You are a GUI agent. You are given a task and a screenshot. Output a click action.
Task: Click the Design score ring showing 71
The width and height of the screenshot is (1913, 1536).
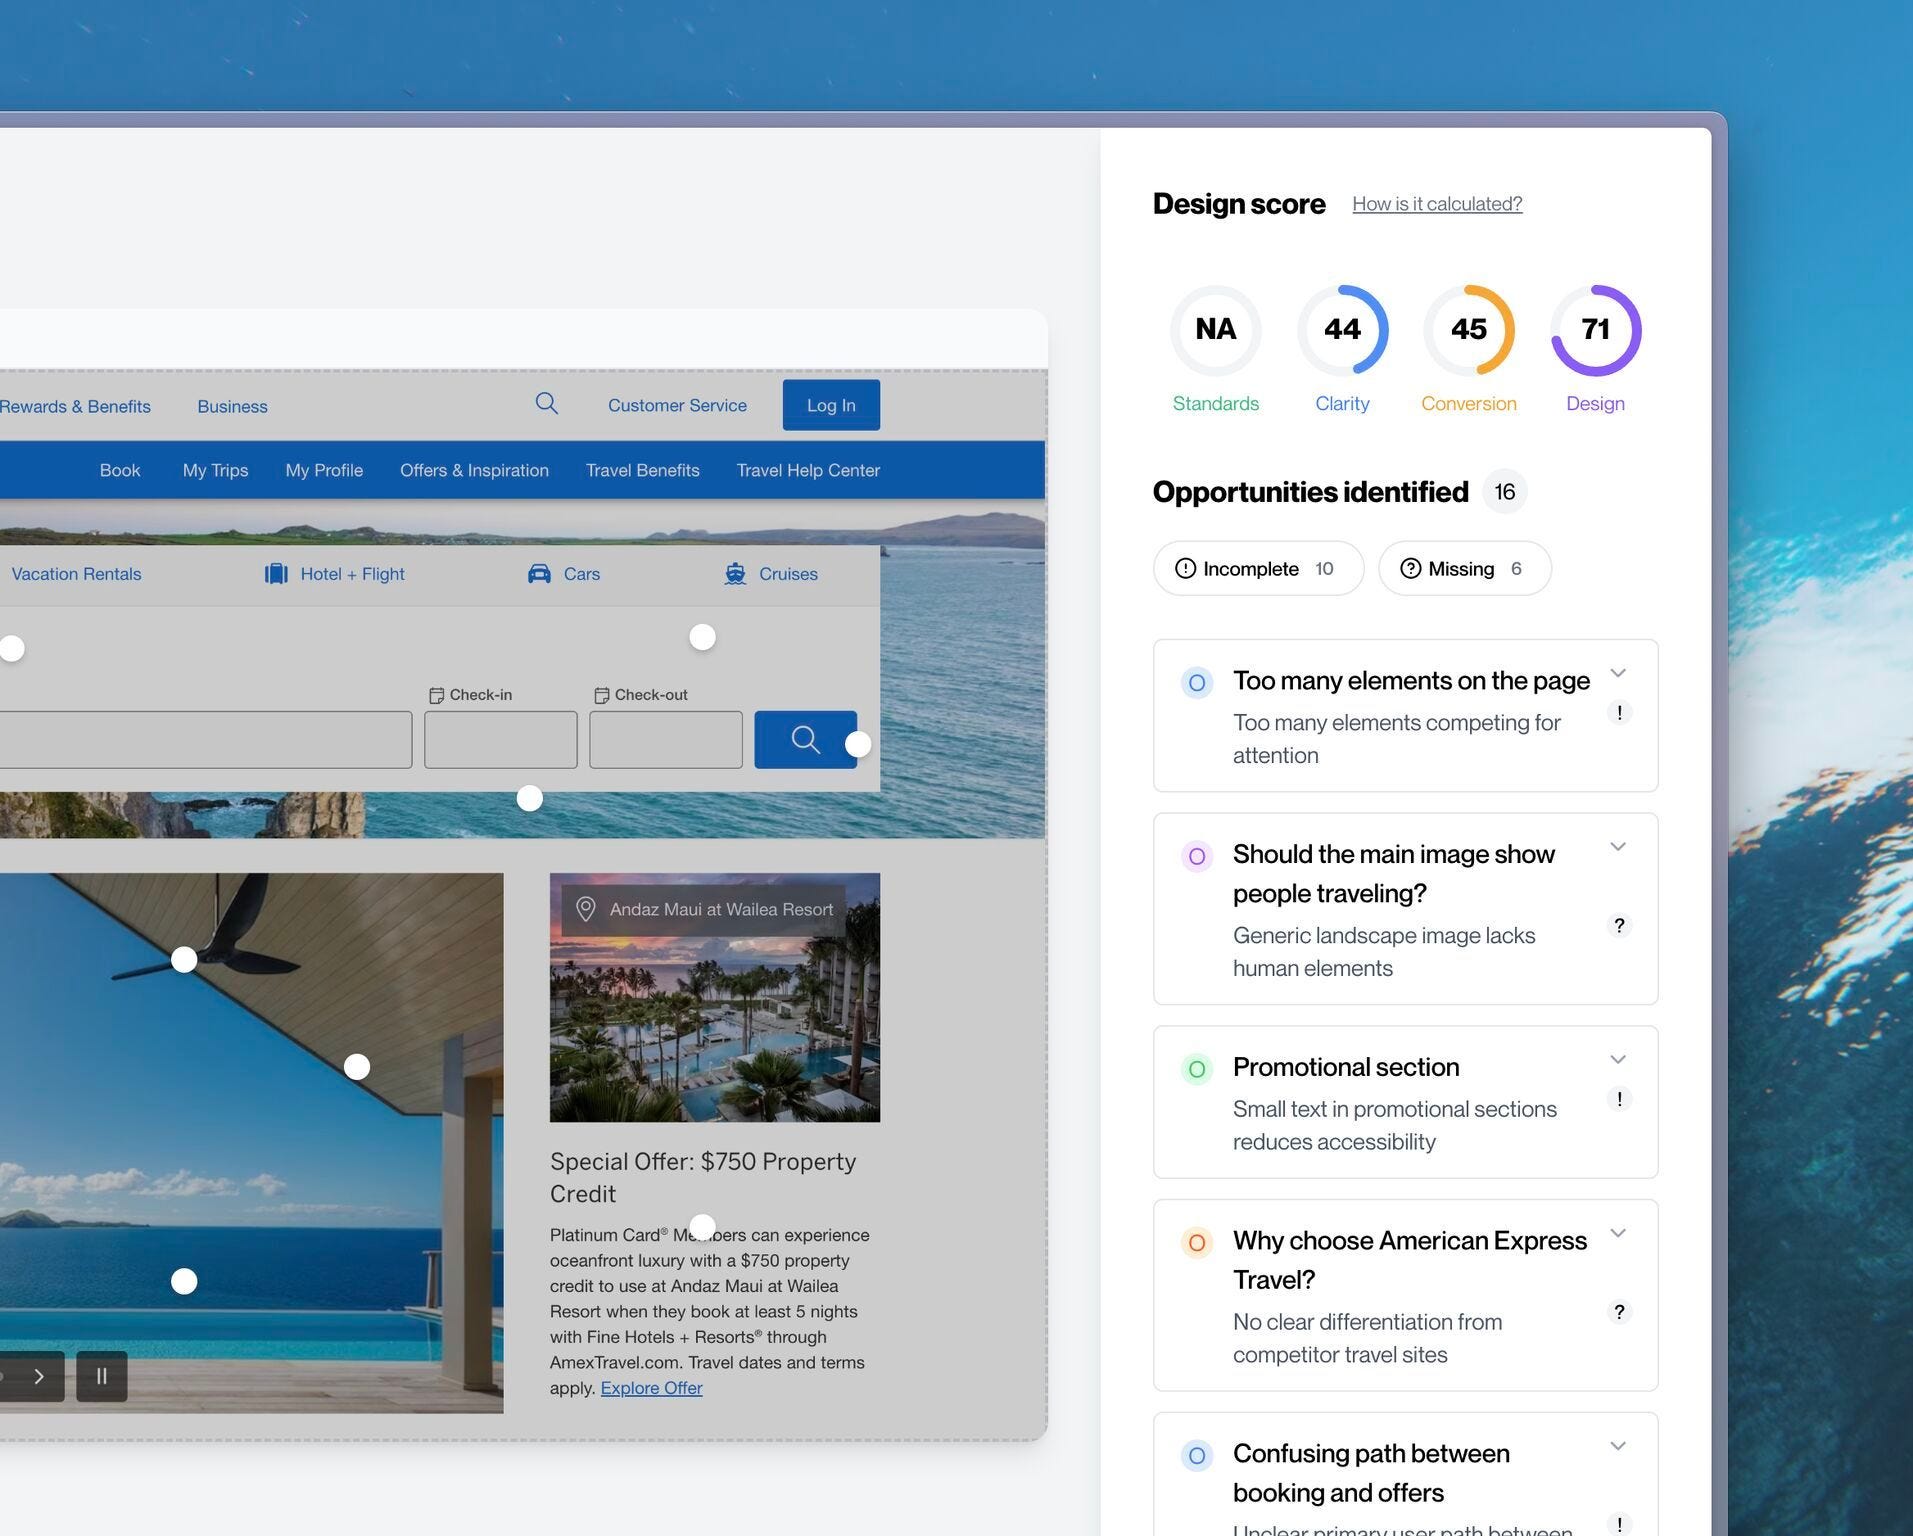[x=1595, y=330]
